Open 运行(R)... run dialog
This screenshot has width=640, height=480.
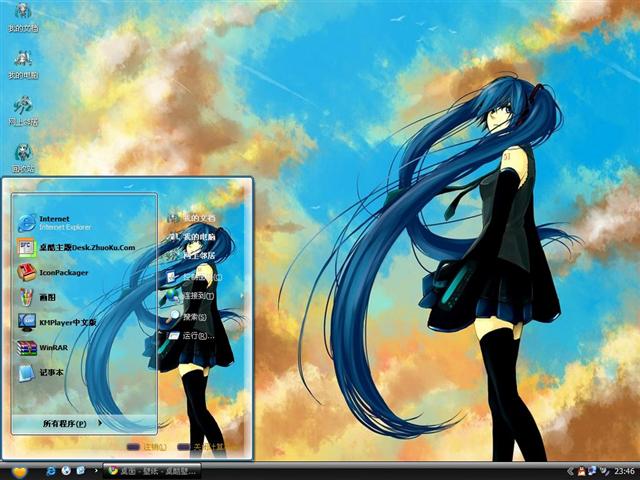(x=192, y=336)
